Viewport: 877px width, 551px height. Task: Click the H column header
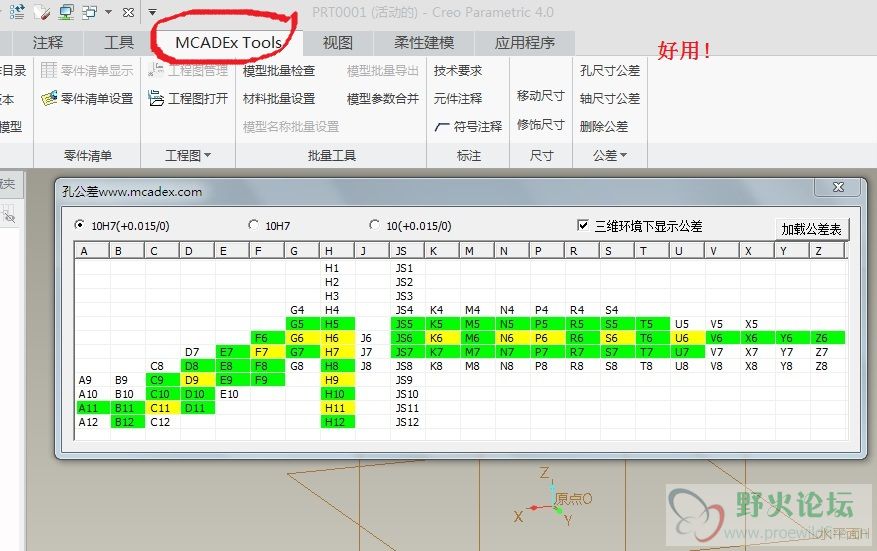(337, 251)
